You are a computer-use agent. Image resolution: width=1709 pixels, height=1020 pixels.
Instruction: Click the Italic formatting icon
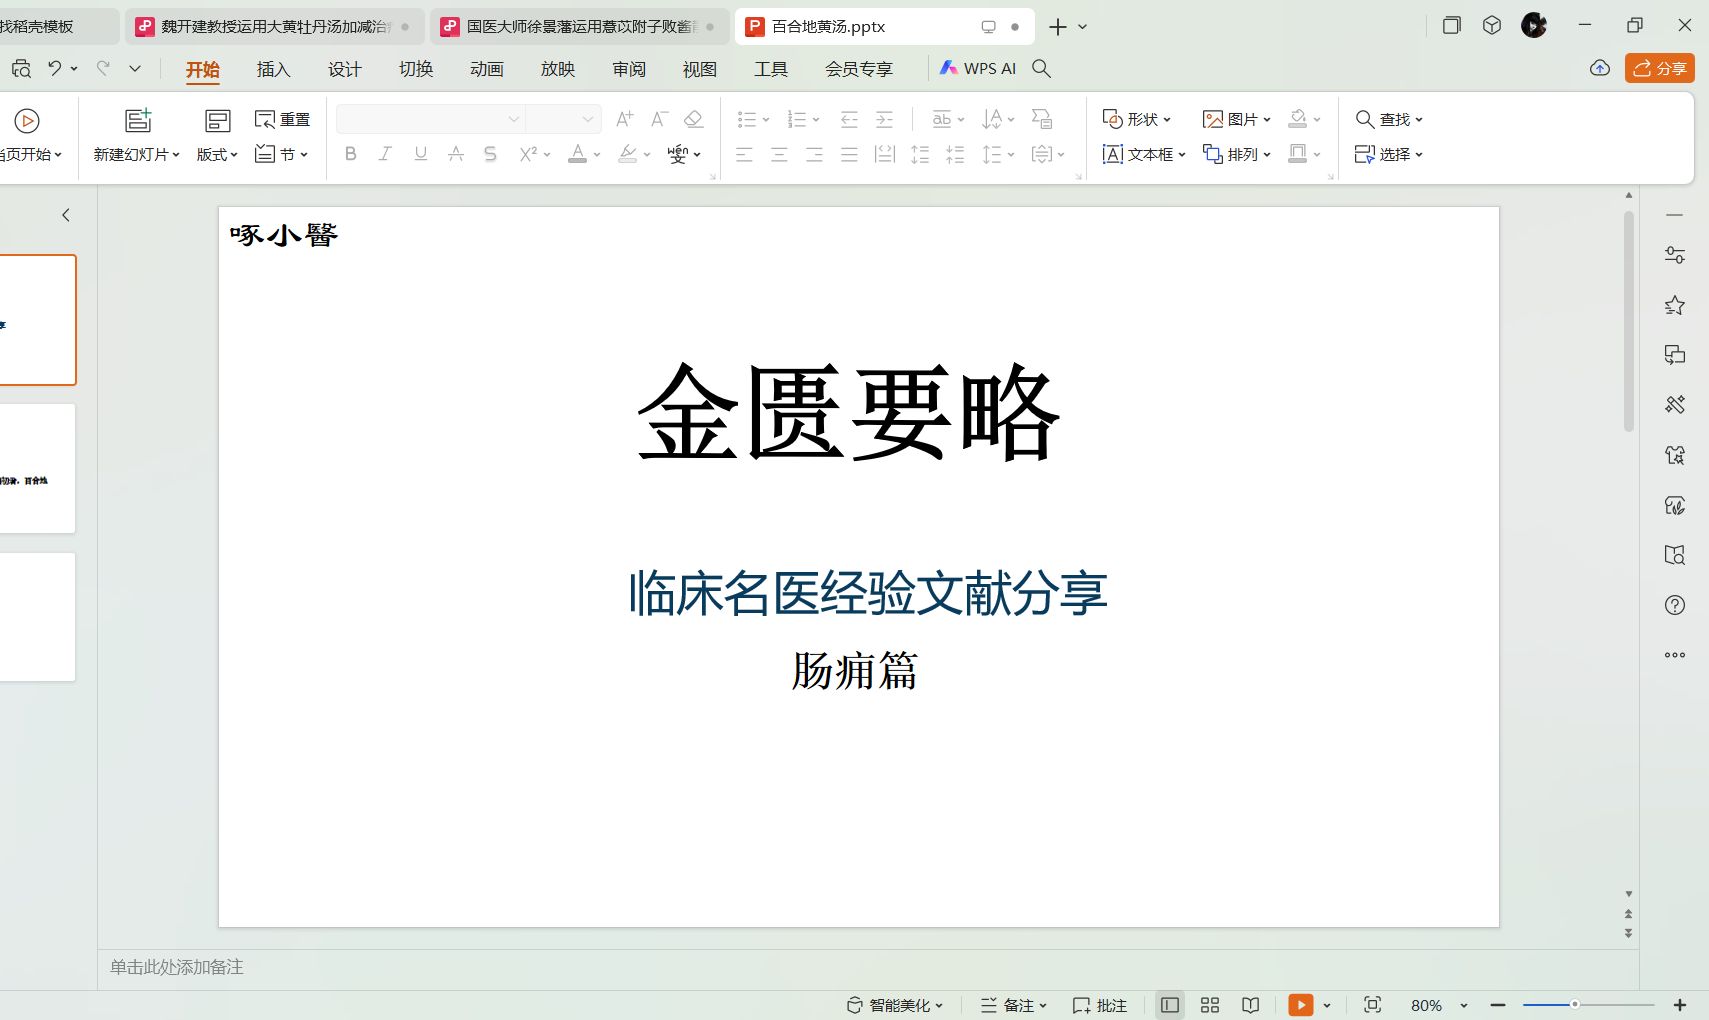point(385,154)
